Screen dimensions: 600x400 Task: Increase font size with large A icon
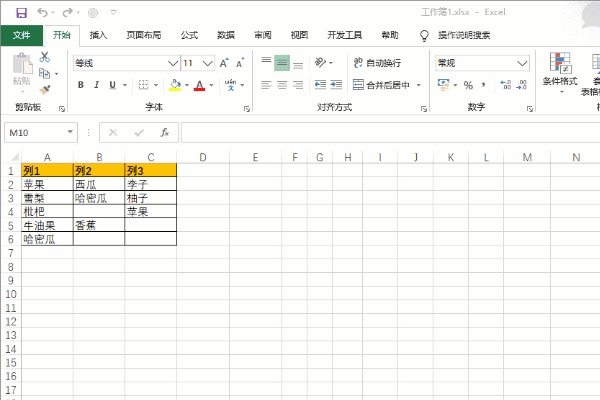[x=224, y=63]
